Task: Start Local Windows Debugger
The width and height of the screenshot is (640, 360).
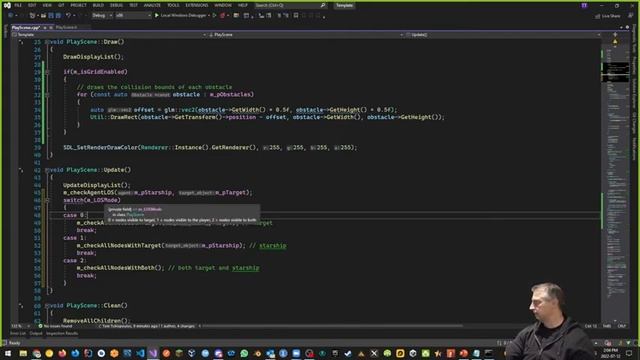Action: click(x=180, y=16)
